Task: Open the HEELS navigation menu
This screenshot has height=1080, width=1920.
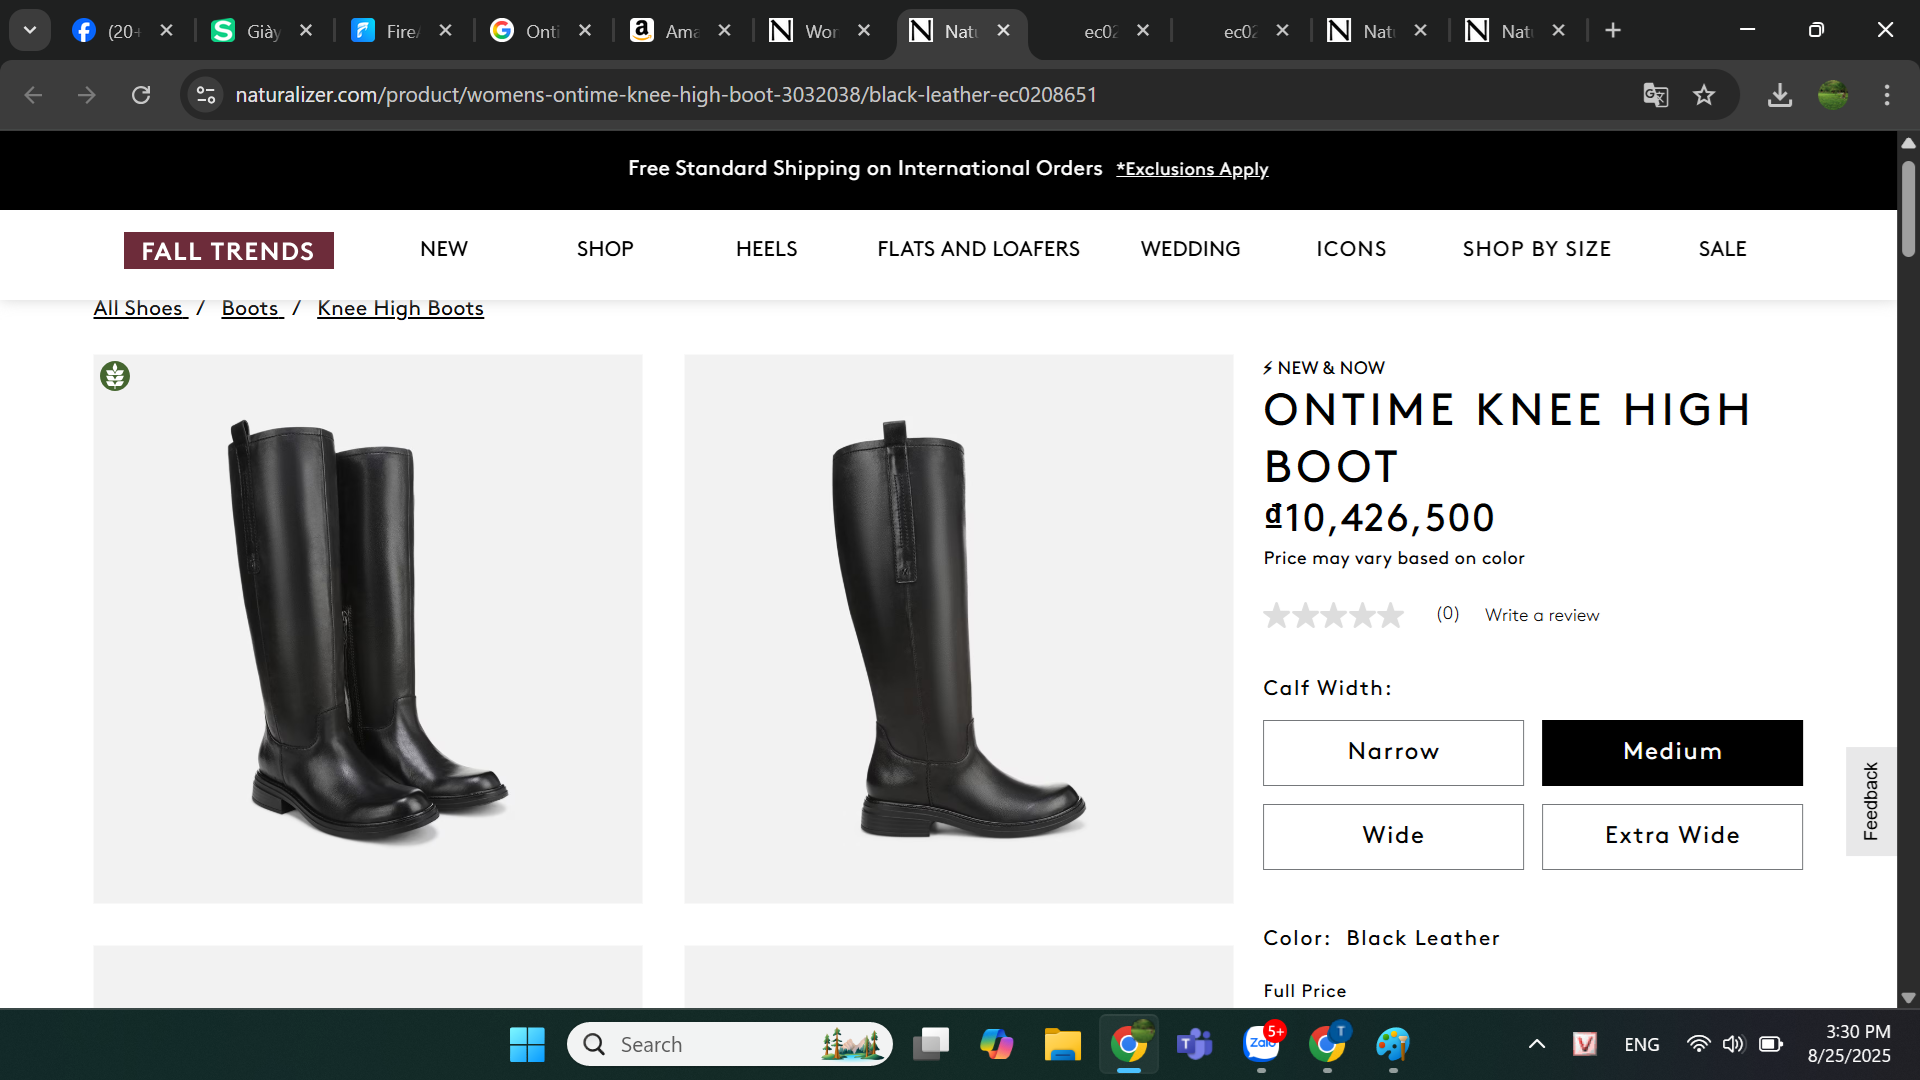Action: [766, 249]
